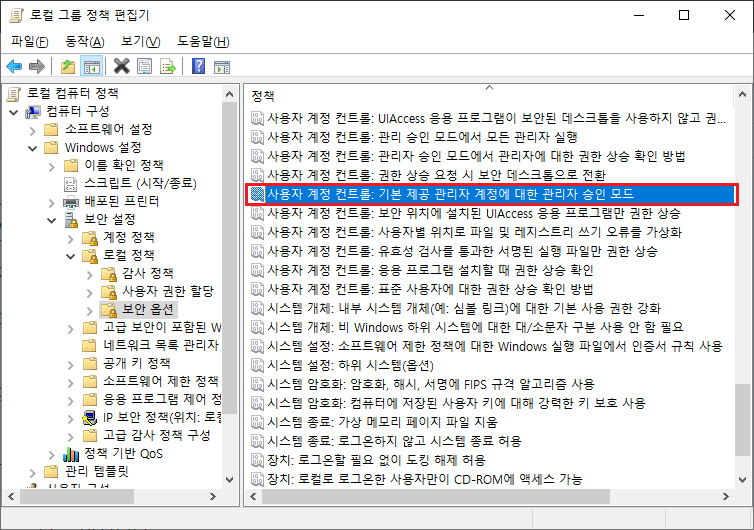Image resolution: width=754 pixels, height=530 pixels.
Task: Click the 감사 정책 folder icon
Action: tap(109, 274)
